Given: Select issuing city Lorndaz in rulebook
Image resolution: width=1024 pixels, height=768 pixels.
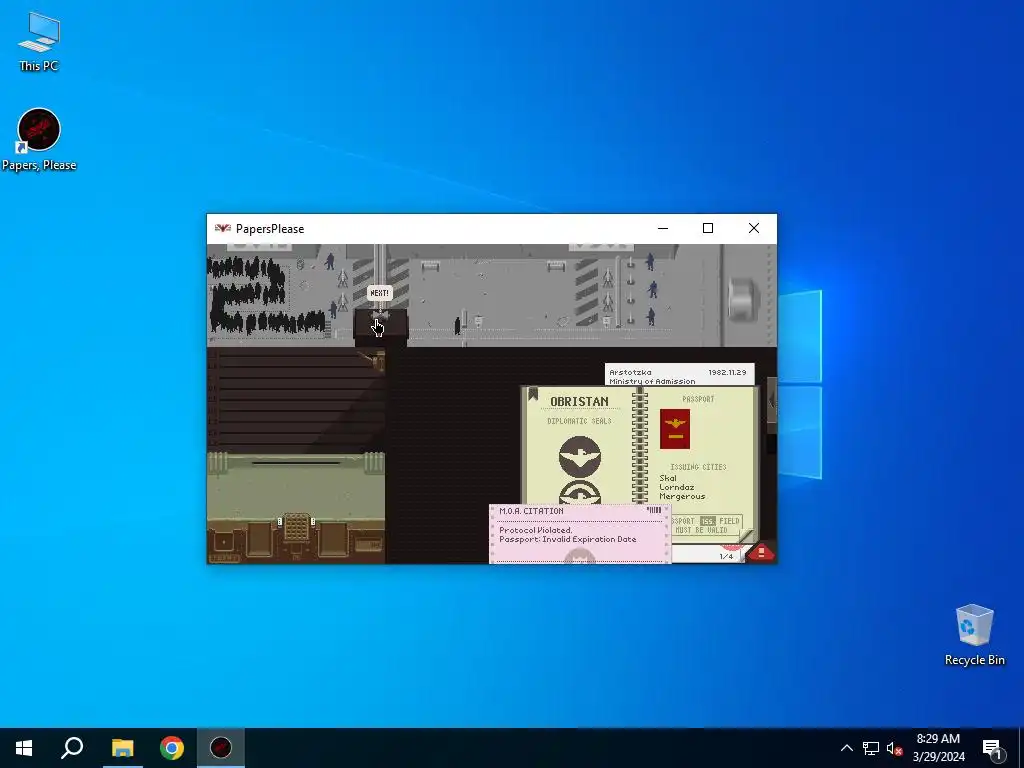Looking at the screenshot, I should tap(677, 487).
